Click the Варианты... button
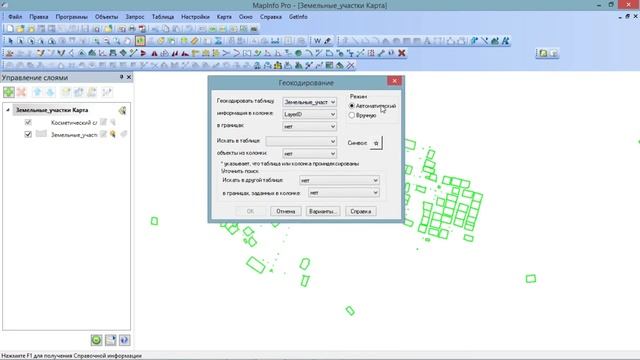Screen dimensions: 640x360 322,211
